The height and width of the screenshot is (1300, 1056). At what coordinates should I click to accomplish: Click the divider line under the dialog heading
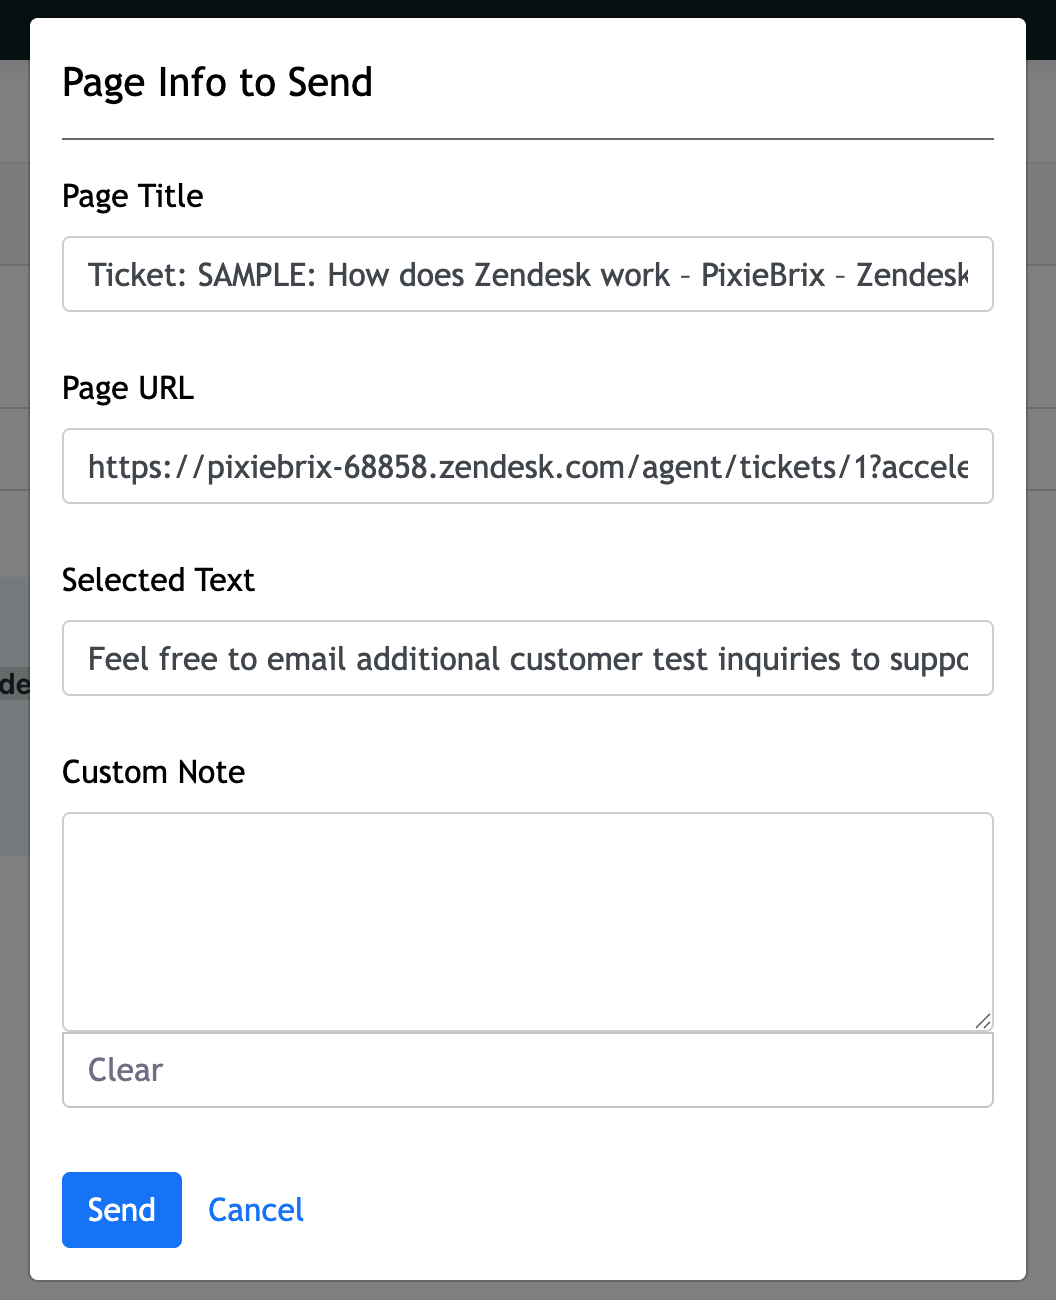527,139
